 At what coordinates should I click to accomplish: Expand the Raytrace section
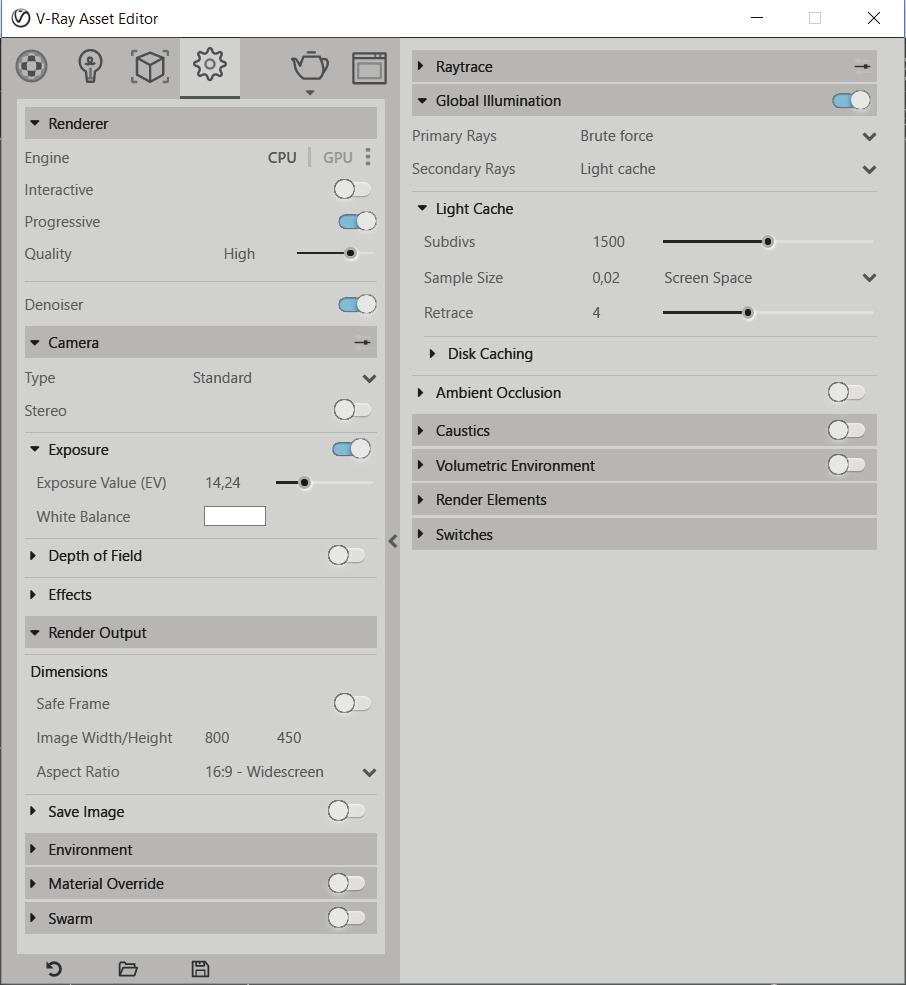click(x=420, y=66)
